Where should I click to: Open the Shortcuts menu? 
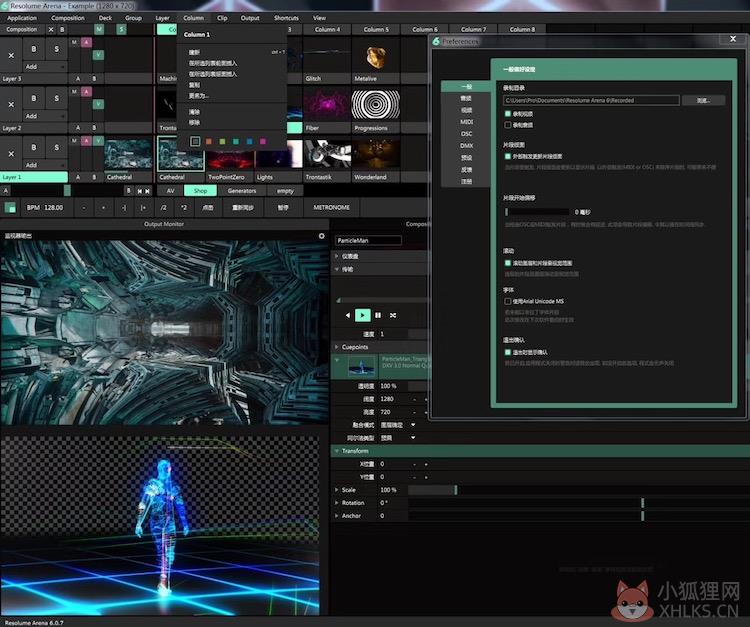[286, 18]
